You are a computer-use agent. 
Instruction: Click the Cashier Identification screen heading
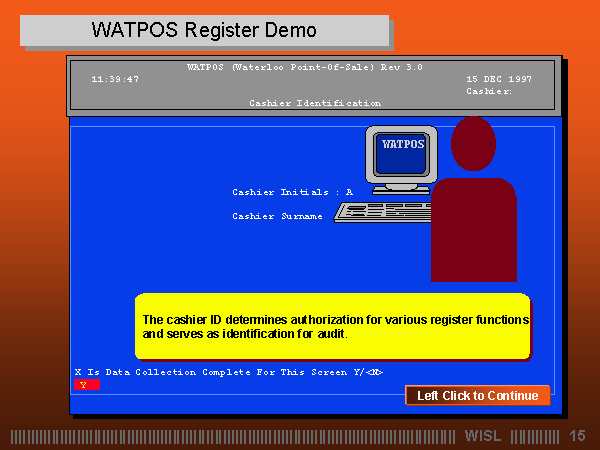(314, 103)
